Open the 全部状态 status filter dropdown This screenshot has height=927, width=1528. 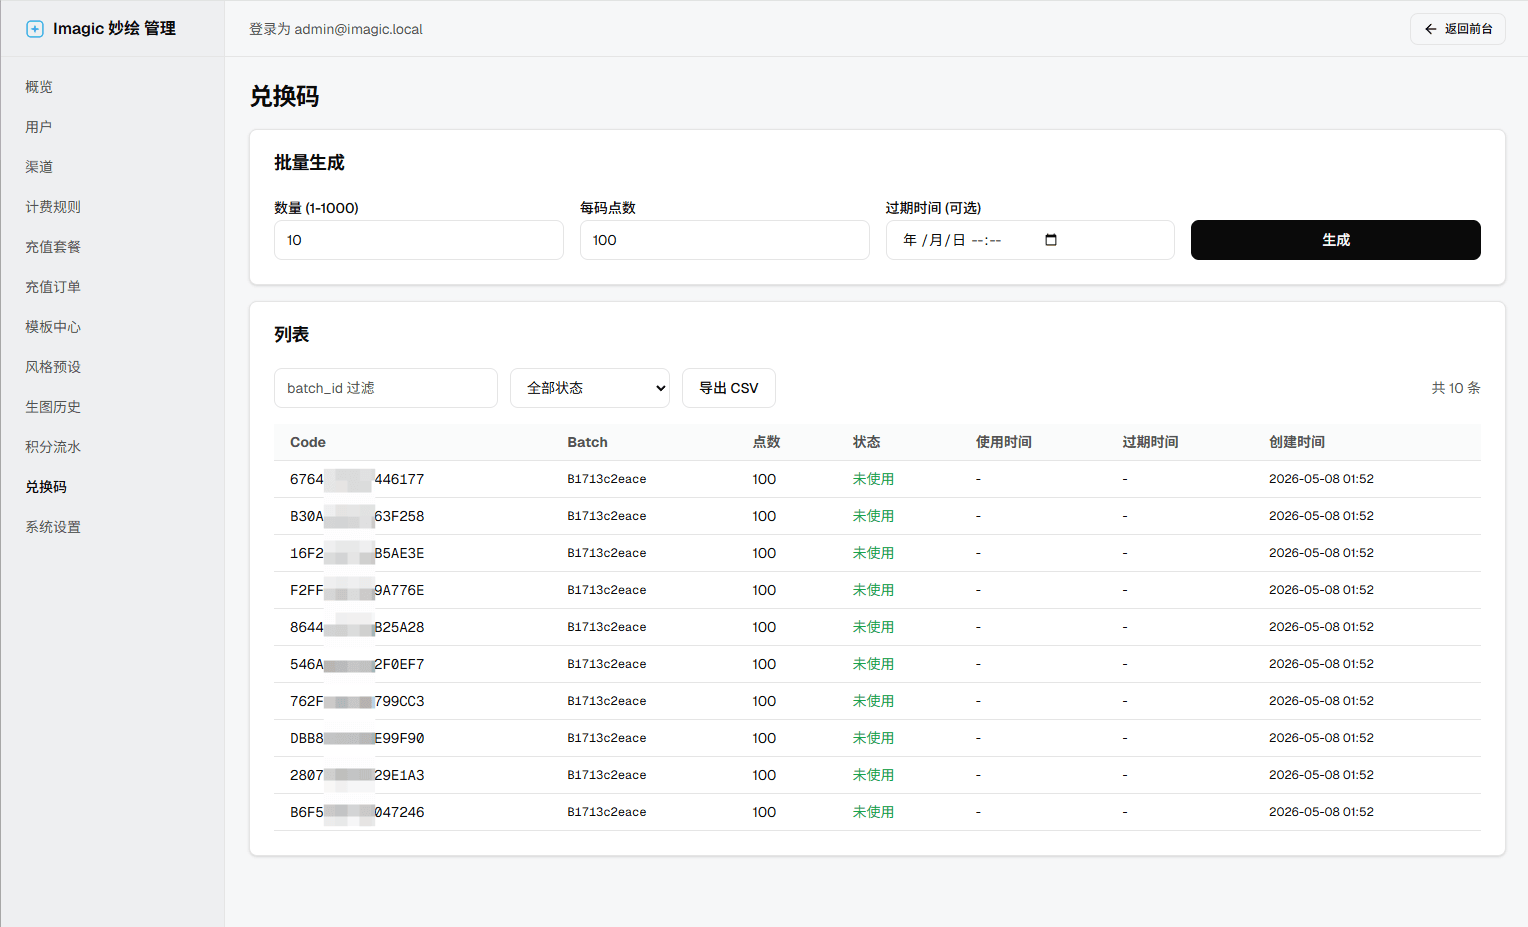[590, 388]
